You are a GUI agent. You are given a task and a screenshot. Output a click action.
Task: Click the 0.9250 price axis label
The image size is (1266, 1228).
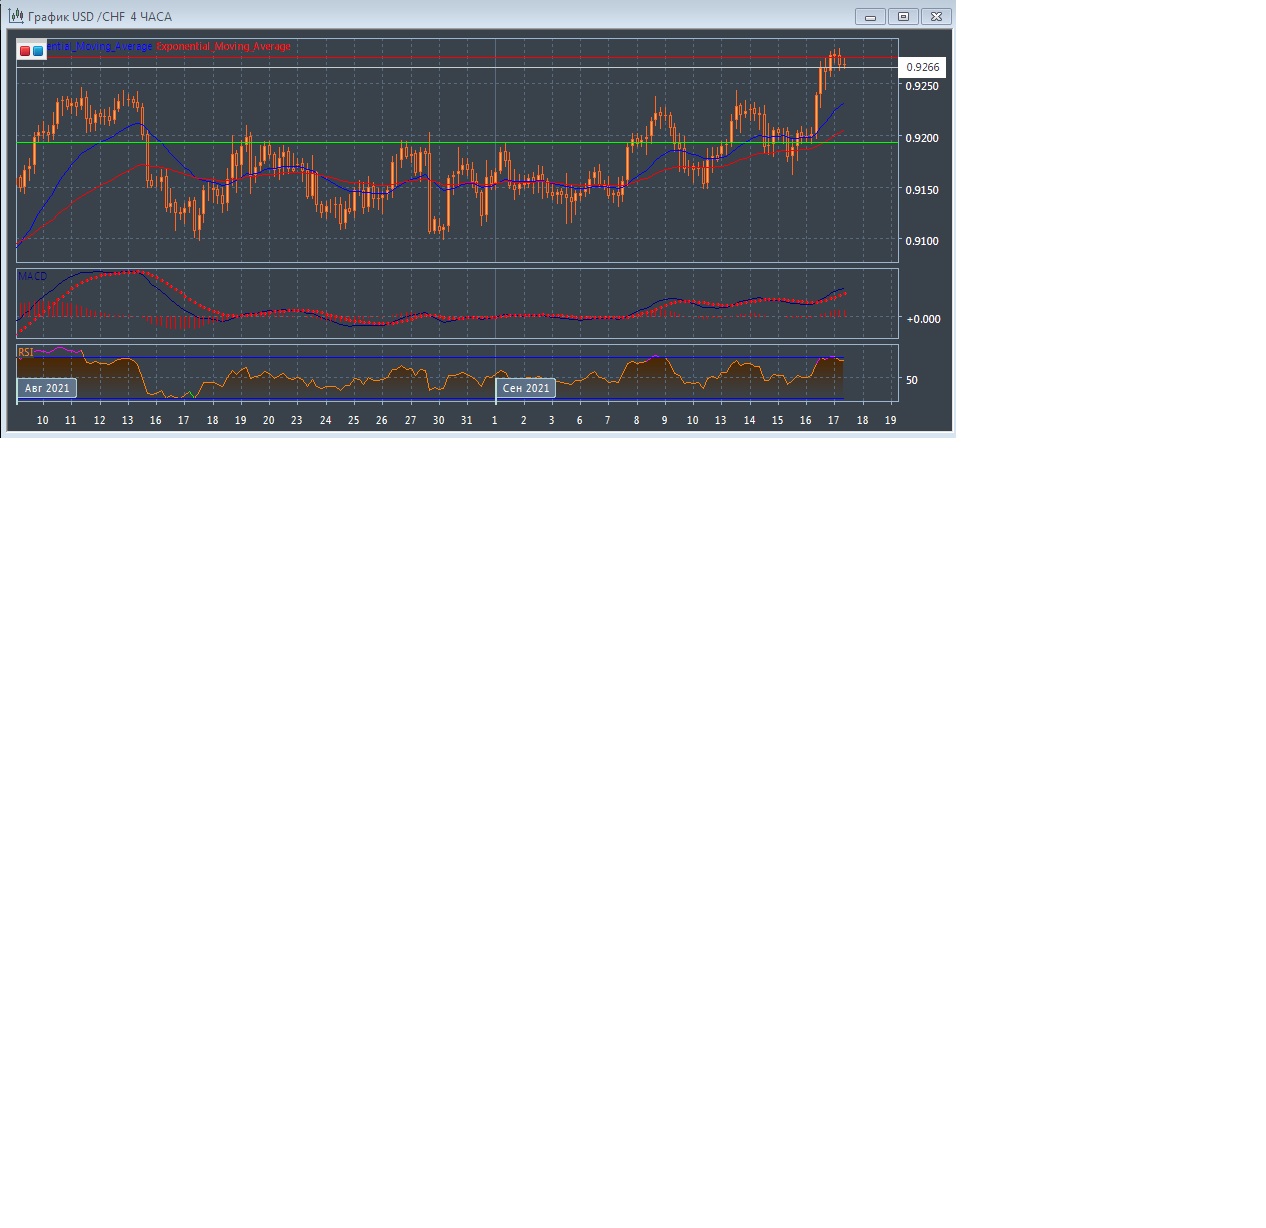(922, 86)
